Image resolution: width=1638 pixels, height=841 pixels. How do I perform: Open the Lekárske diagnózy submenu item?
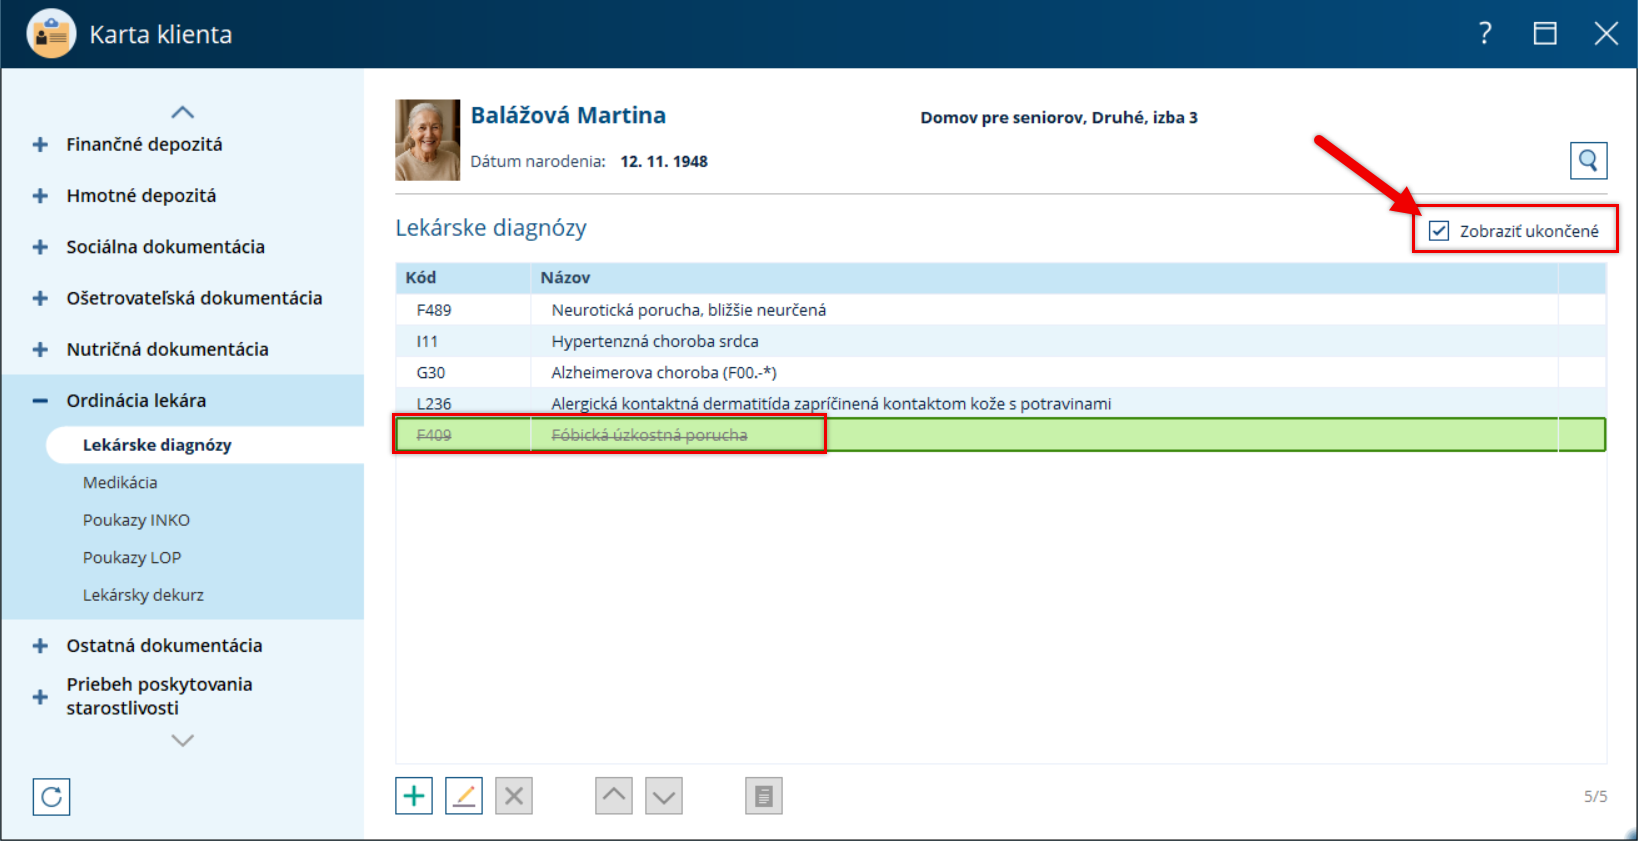[205, 445]
